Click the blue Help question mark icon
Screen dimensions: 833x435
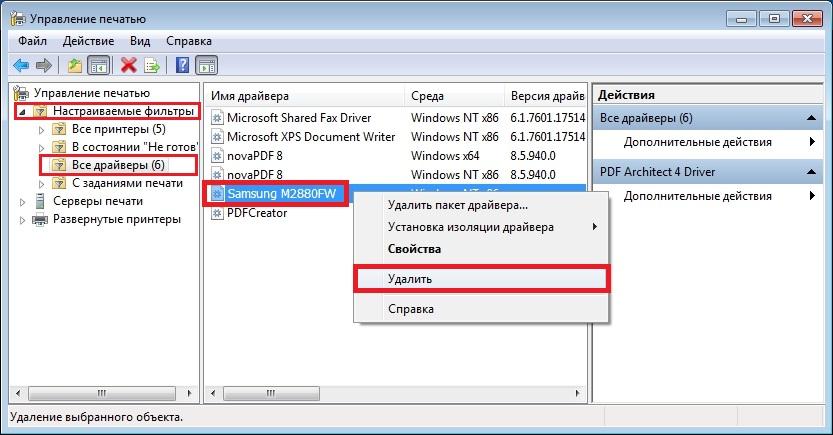click(183, 66)
